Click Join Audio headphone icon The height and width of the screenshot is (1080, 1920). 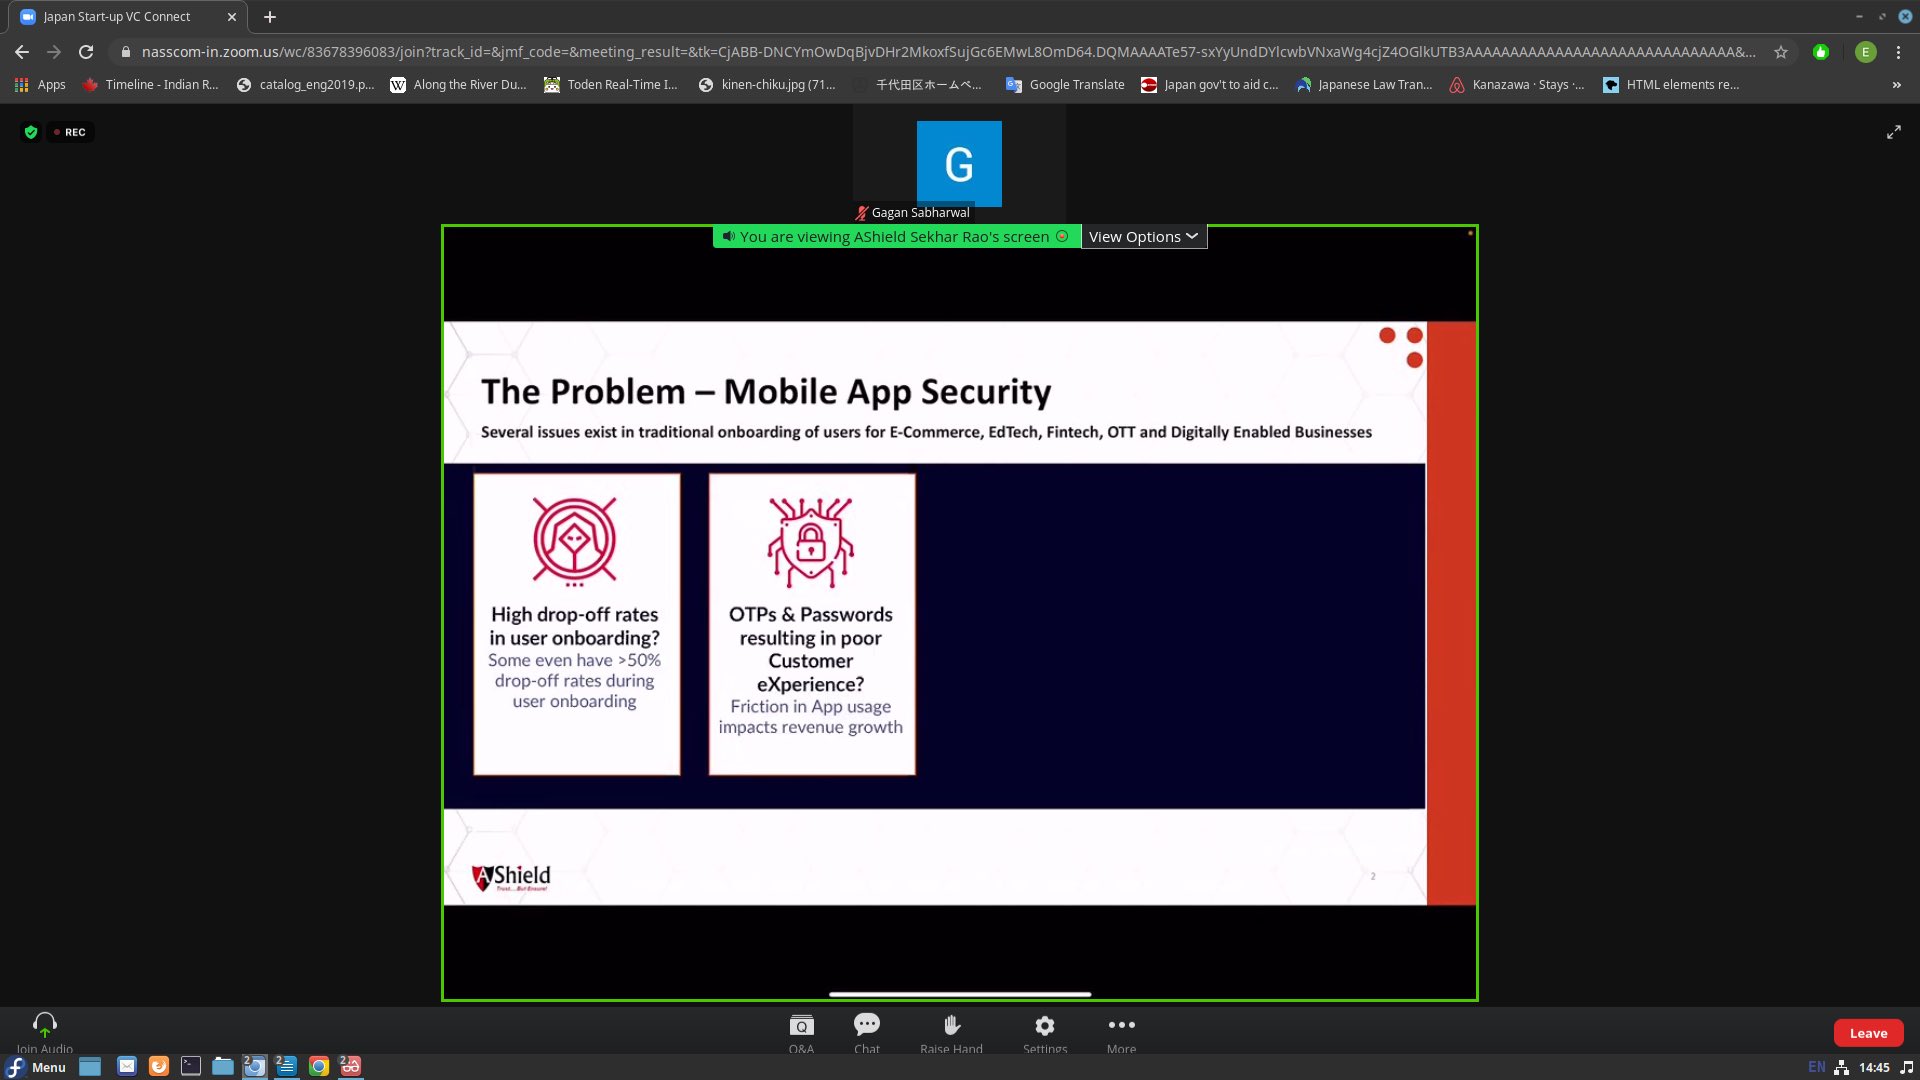point(44,1025)
